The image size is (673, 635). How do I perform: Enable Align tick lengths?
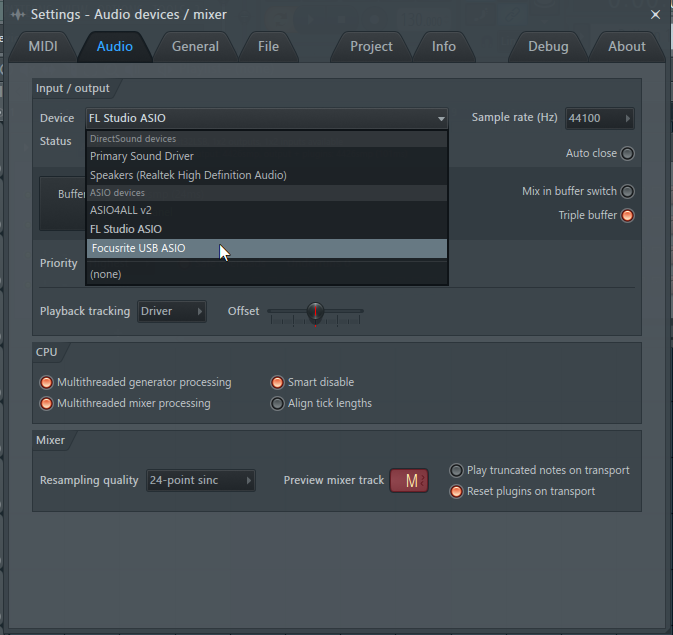(x=277, y=404)
